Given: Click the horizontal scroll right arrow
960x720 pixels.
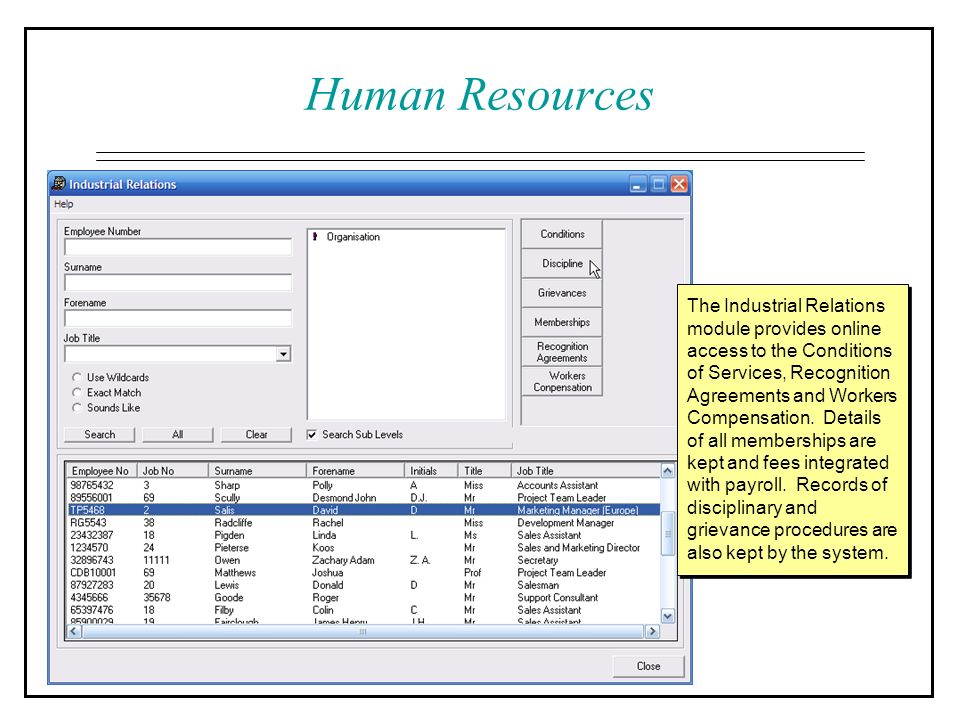Looking at the screenshot, I should (x=653, y=631).
